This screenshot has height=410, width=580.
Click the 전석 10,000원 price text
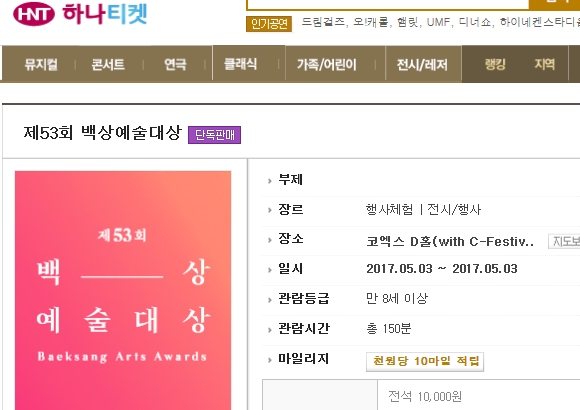(x=425, y=397)
